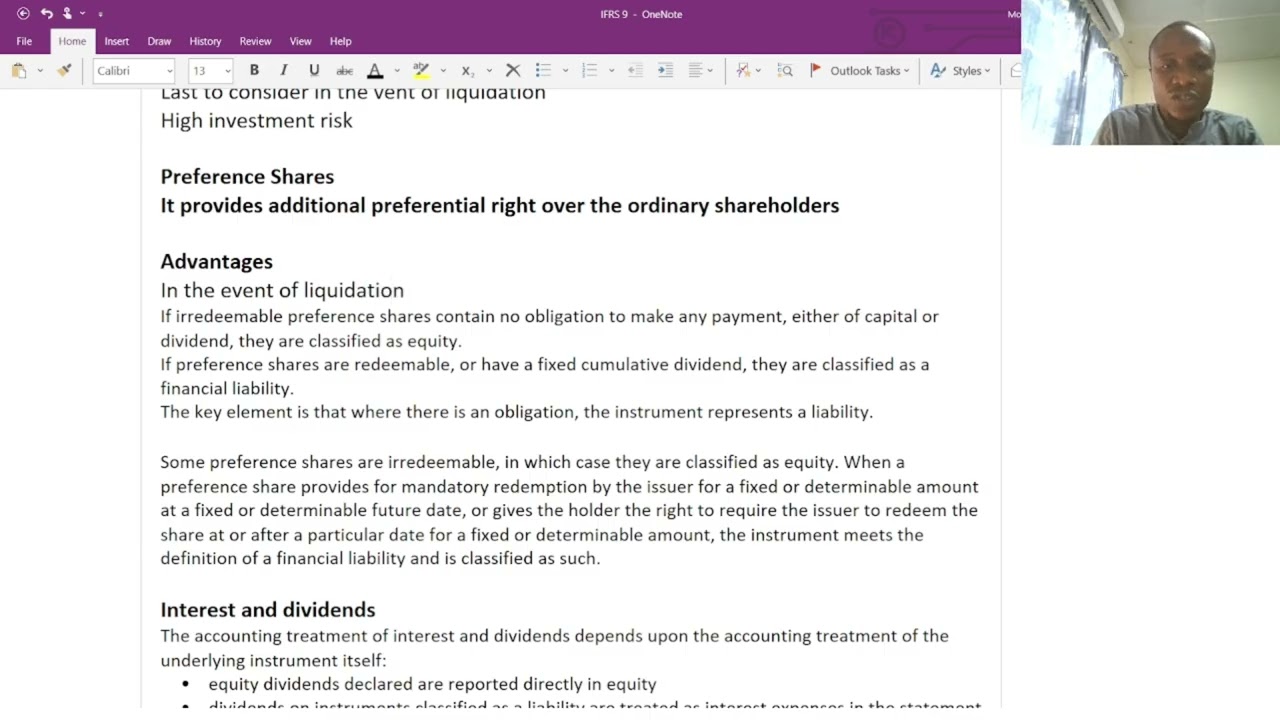Toggle strikethrough formatting
This screenshot has height=720, width=1280.
click(x=344, y=70)
